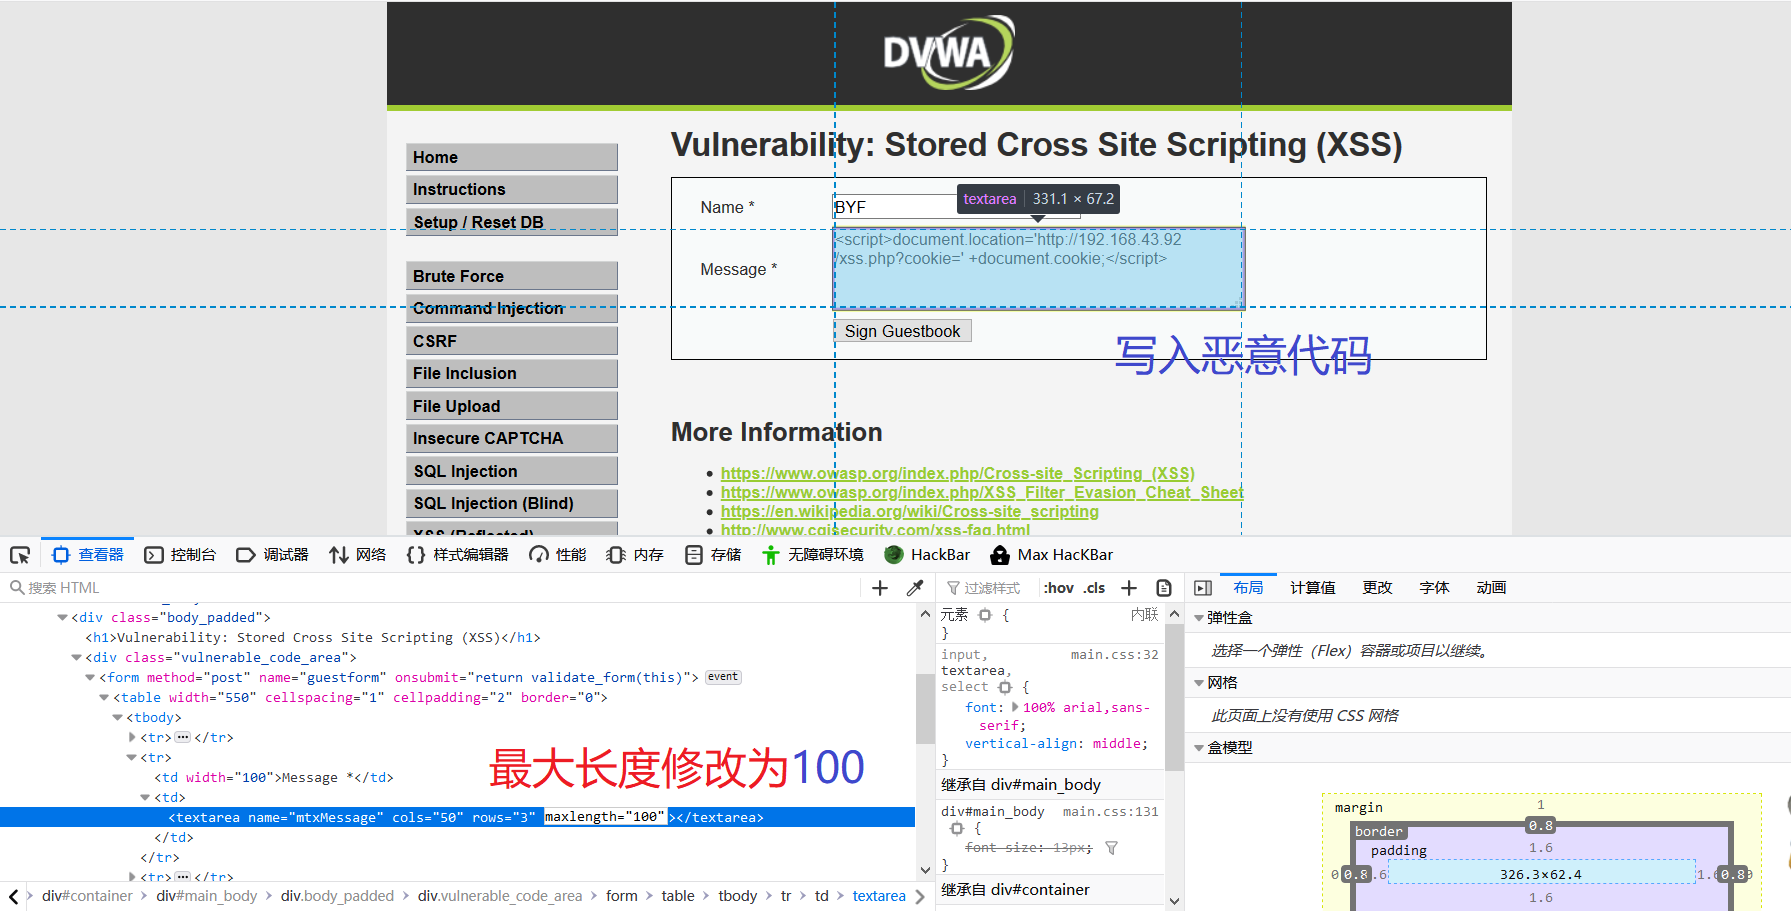The image size is (1791, 911).
Task: Collapse the 弹性盒 flexbox section
Action: tap(1199, 618)
